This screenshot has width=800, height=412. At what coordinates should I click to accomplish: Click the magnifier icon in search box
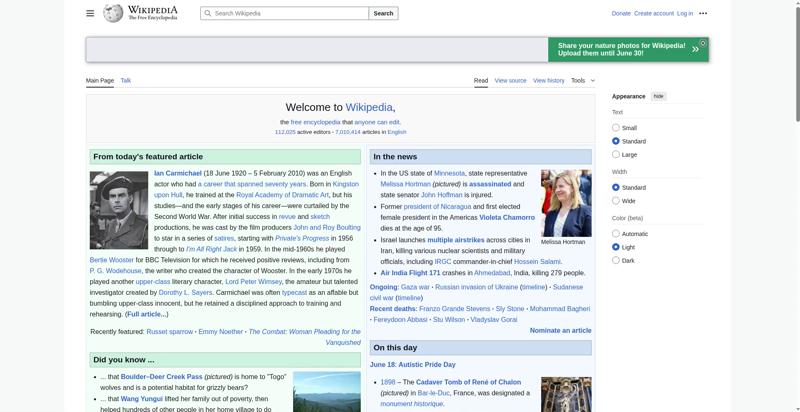coord(208,13)
